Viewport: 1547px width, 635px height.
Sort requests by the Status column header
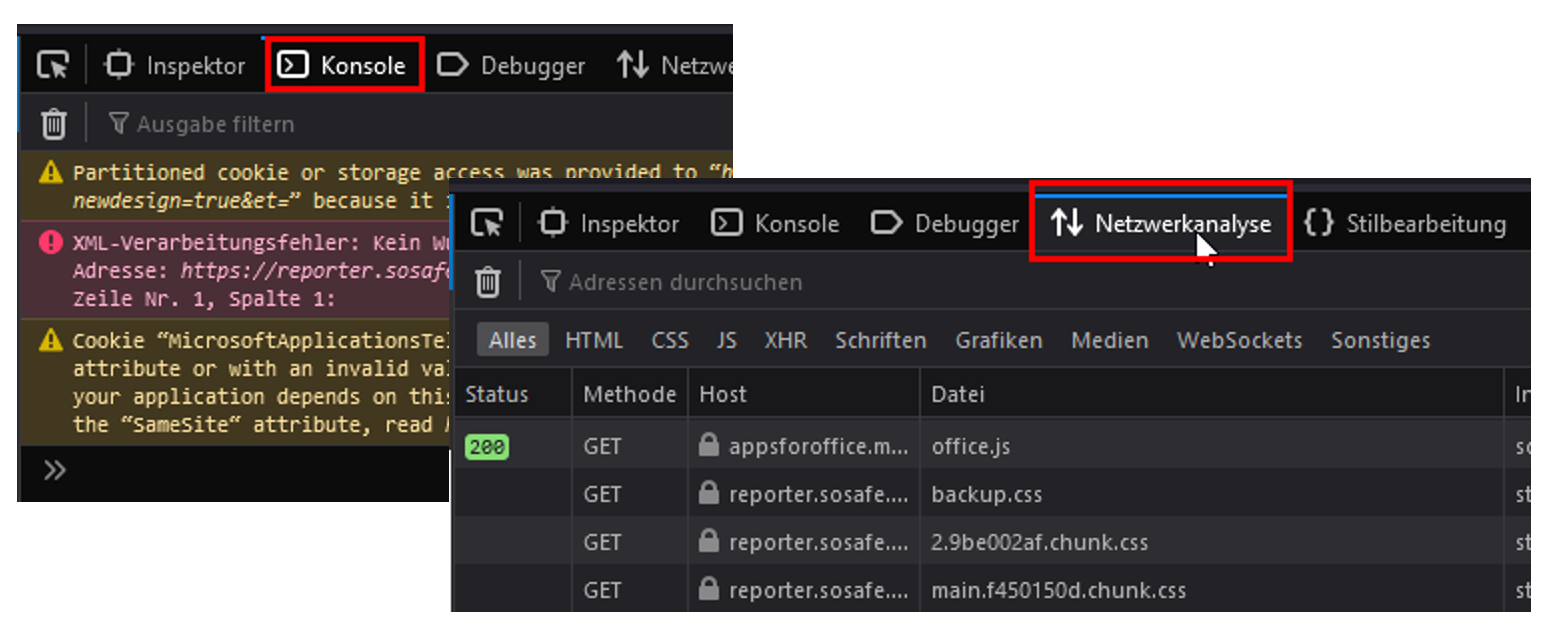pos(497,394)
